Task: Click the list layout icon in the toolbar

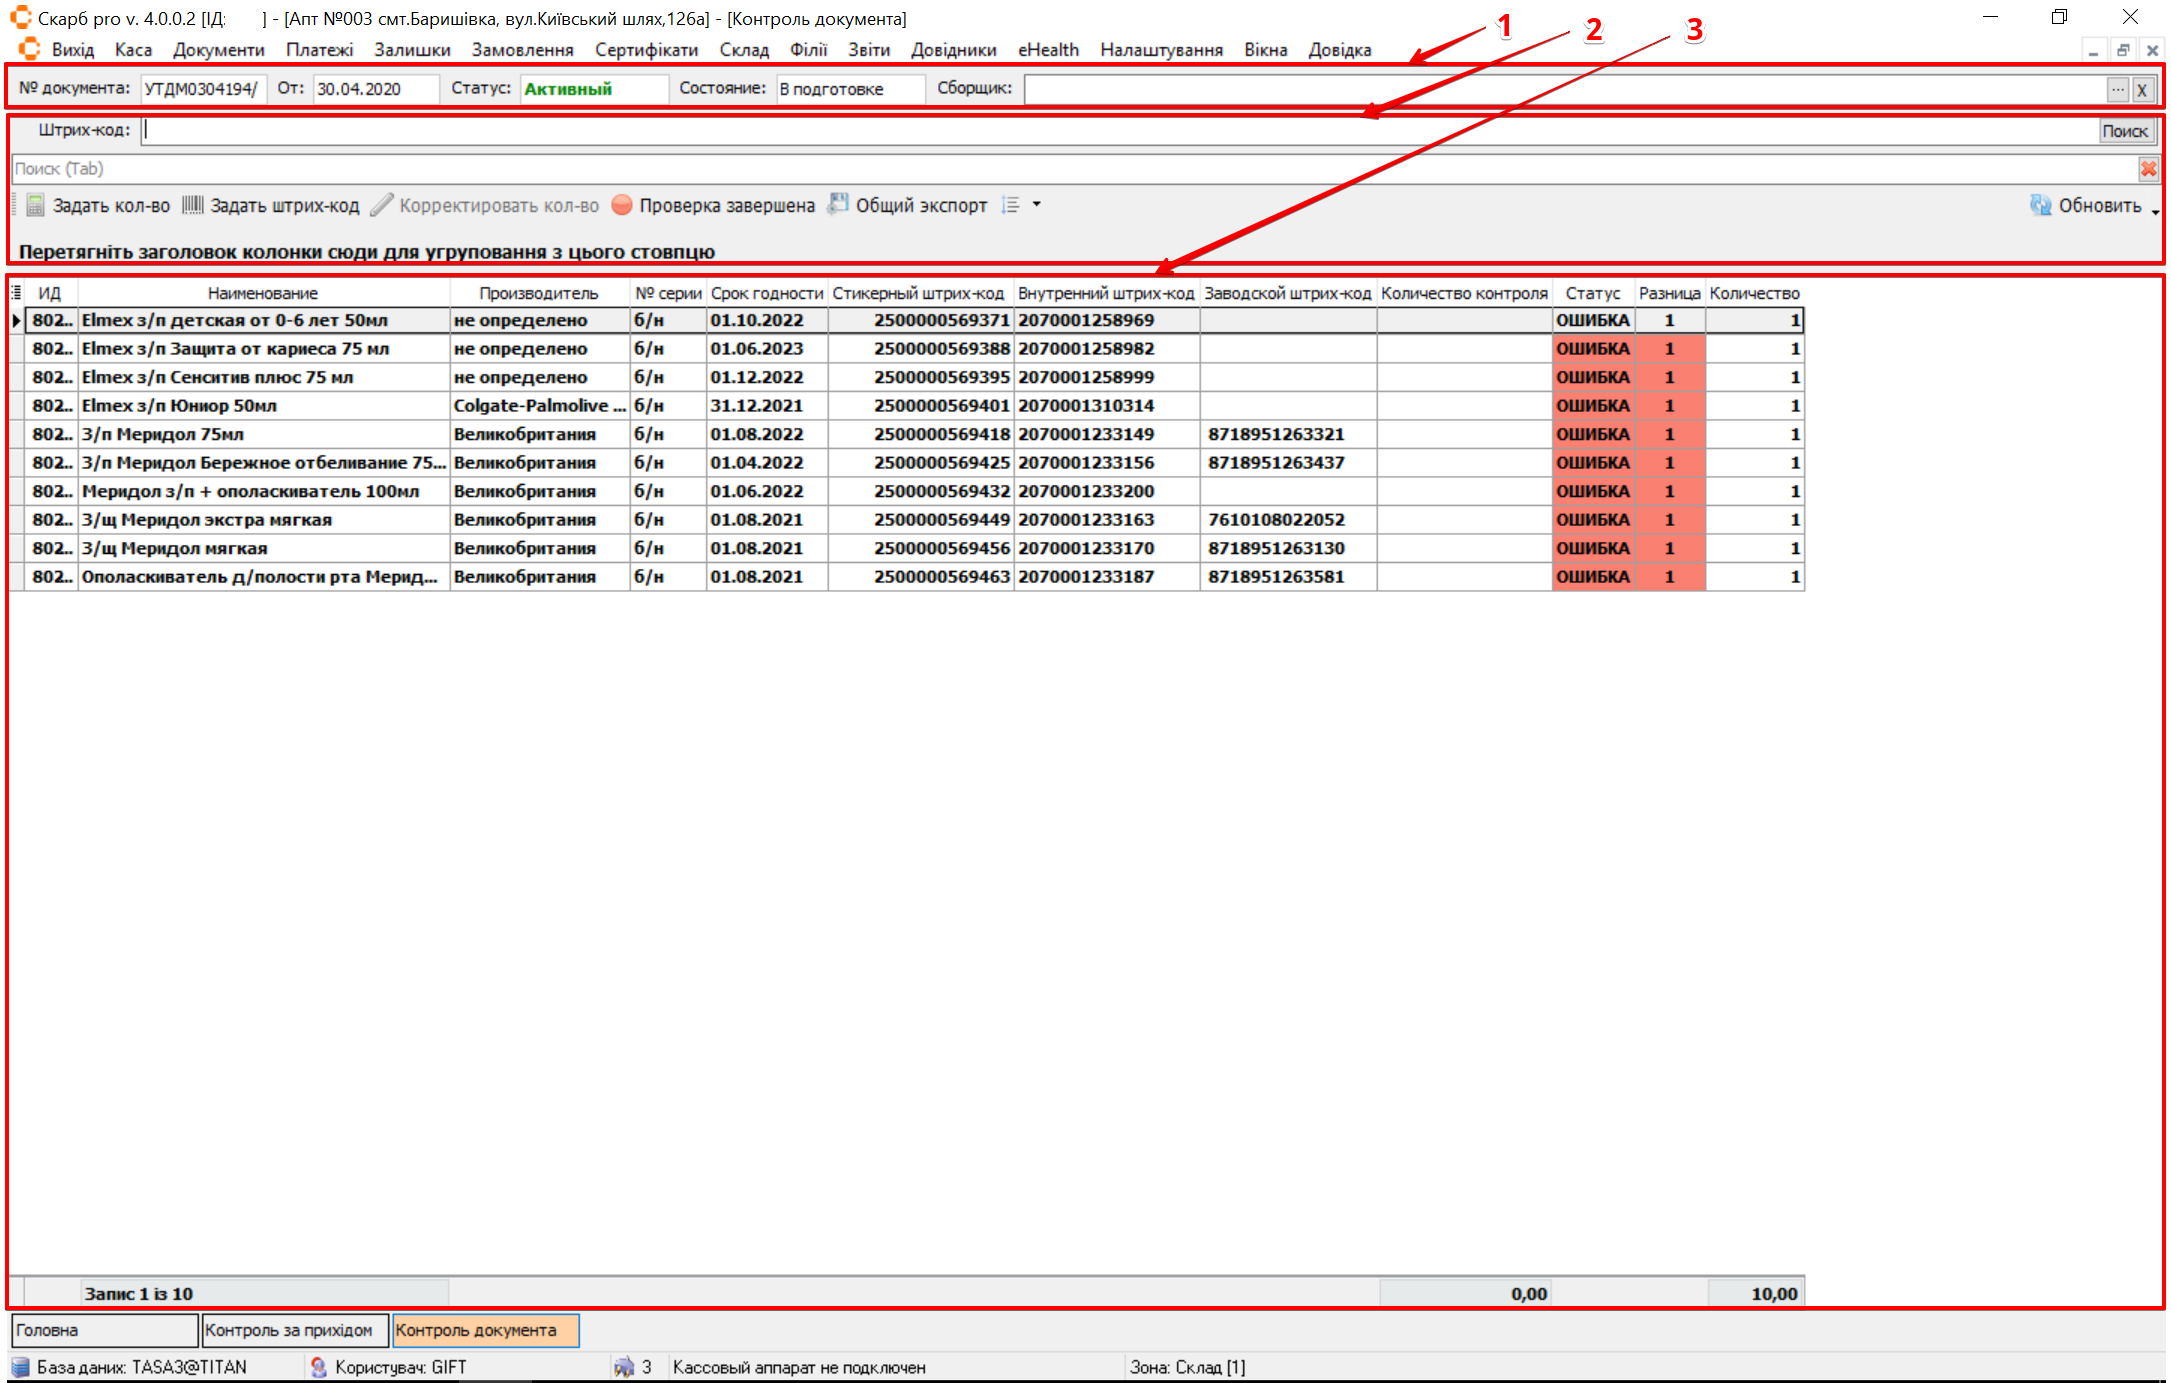Action: (1011, 205)
